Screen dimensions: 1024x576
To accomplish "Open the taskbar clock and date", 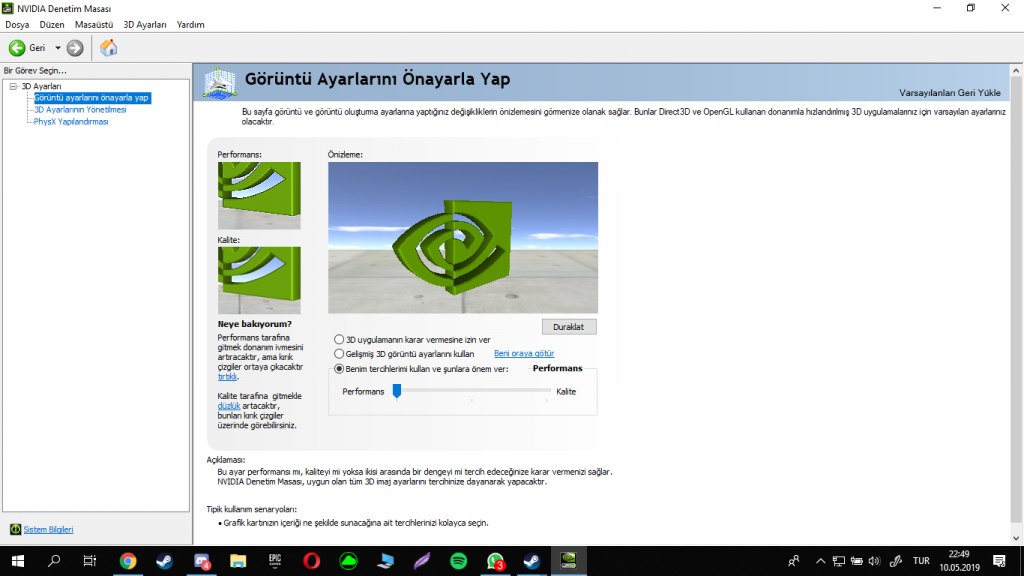I will click(960, 561).
